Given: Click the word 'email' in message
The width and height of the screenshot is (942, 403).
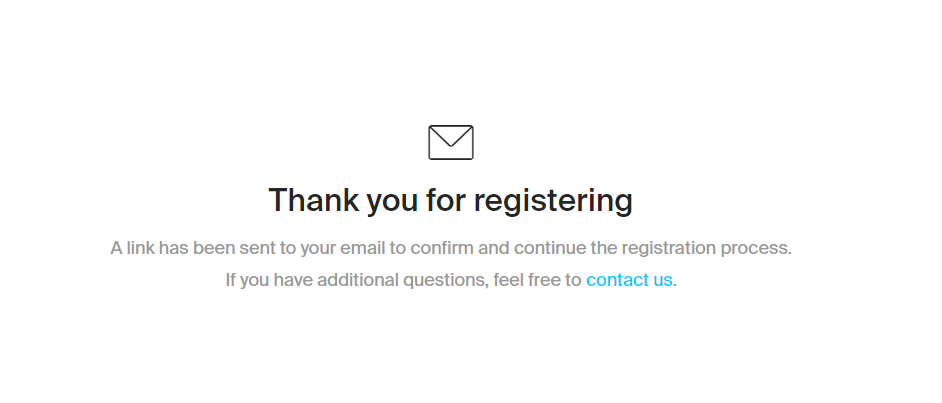Looking at the screenshot, I should pos(362,247).
